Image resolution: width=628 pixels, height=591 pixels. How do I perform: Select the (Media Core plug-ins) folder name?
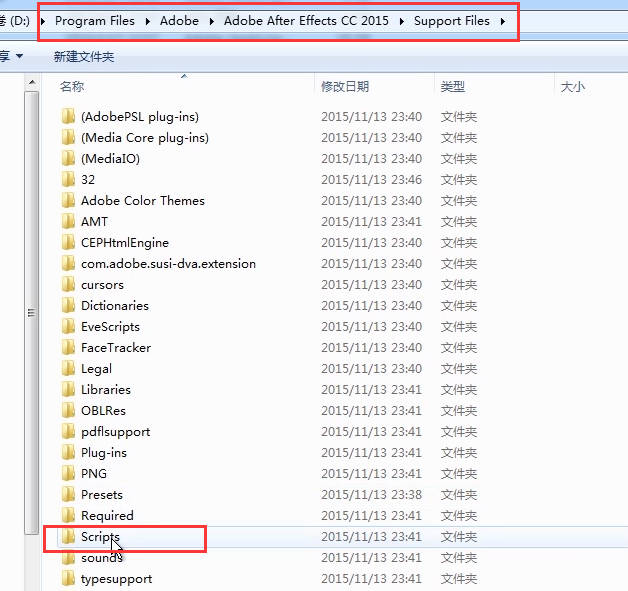coord(145,137)
